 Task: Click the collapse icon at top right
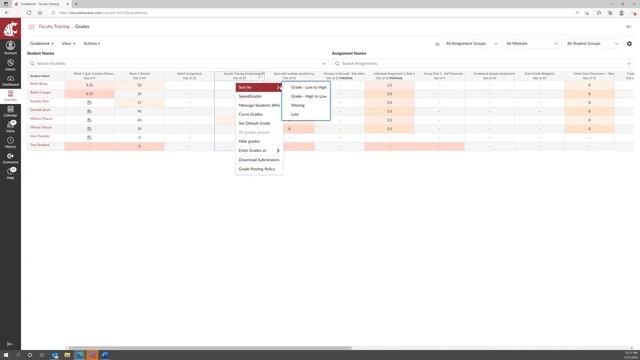pyautogui.click(x=629, y=27)
